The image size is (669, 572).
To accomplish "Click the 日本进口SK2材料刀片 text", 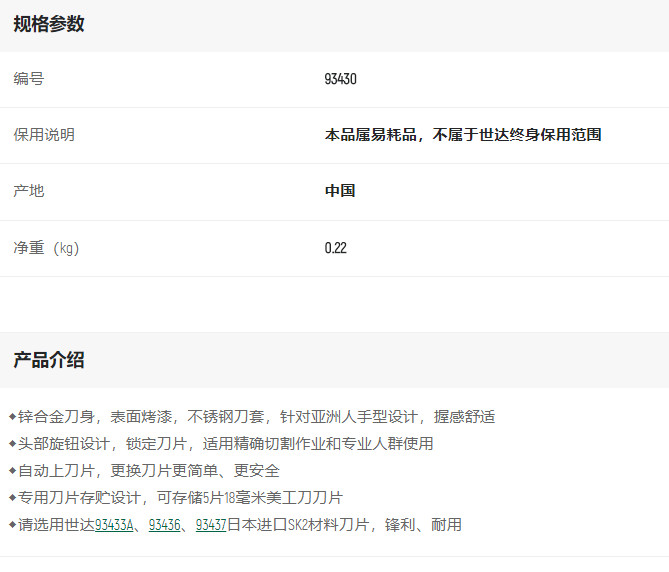I will pos(299,525).
